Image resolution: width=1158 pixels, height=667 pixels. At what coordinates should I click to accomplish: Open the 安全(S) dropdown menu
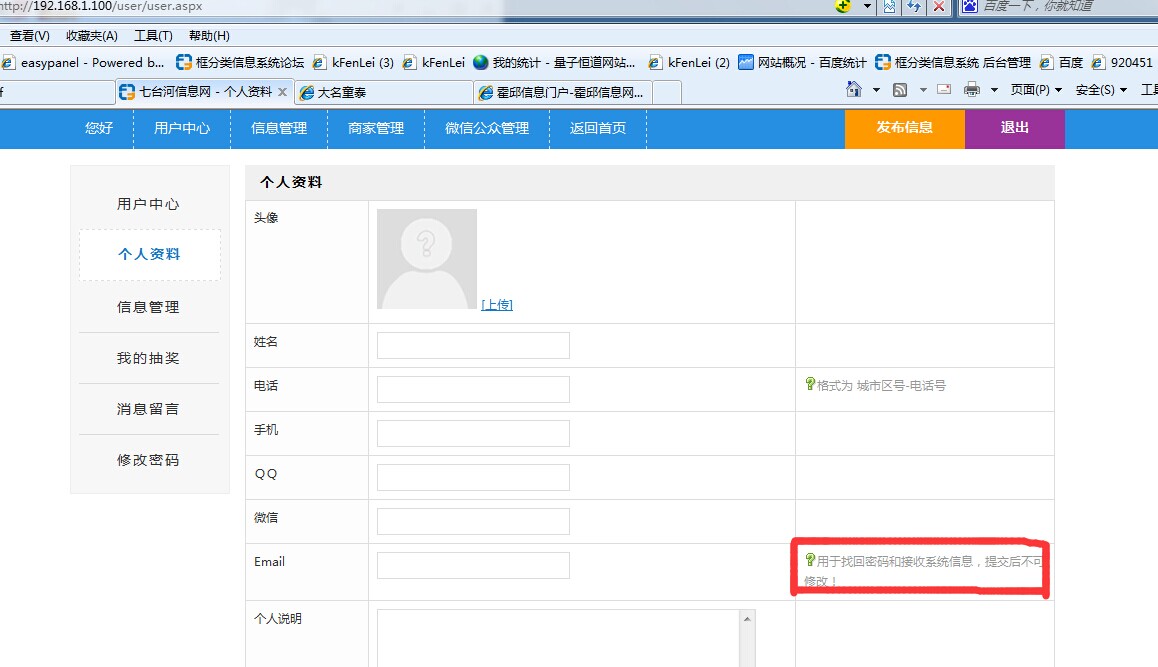click(1101, 90)
